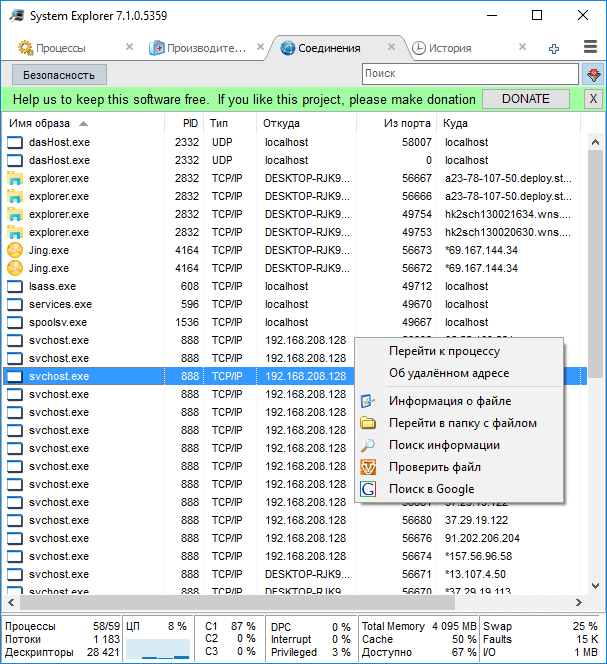The height and width of the screenshot is (664, 607).
Task: Click horizontal scrollbar right arrow
Action: click(x=579, y=602)
